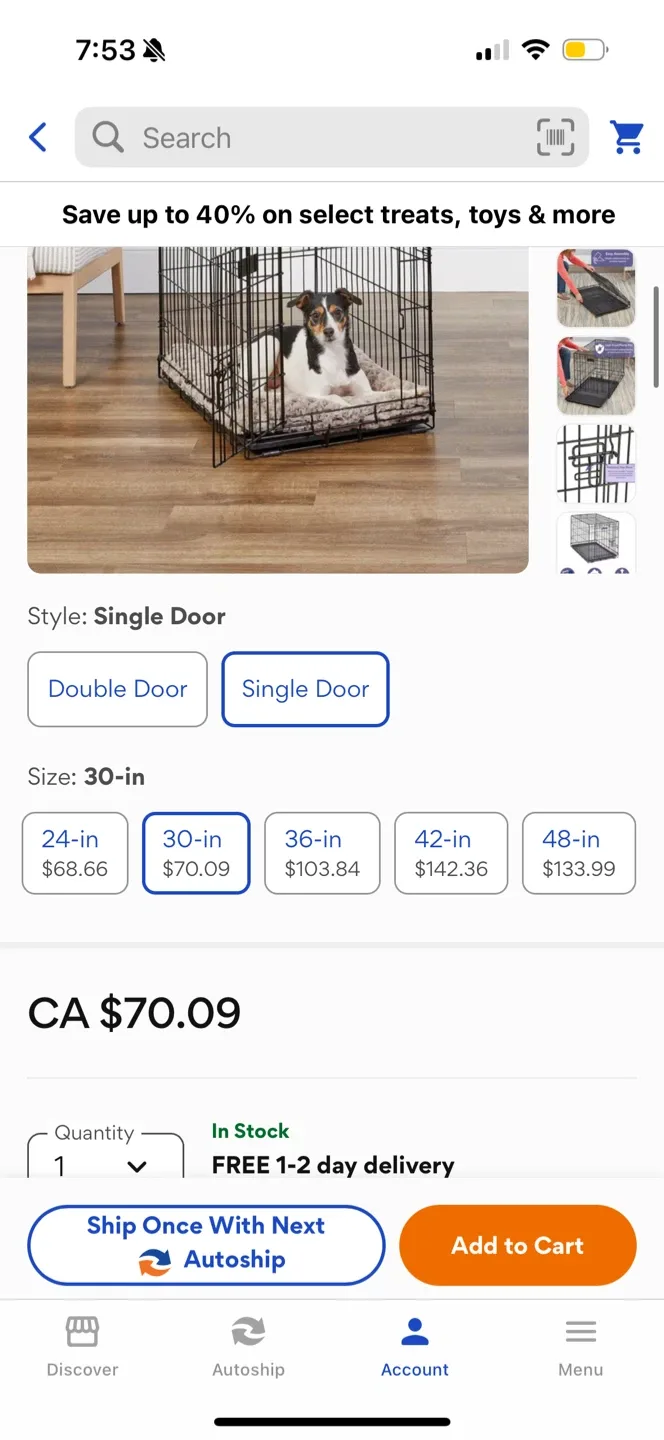
Task: Go to the Discover tab
Action: (82, 1346)
